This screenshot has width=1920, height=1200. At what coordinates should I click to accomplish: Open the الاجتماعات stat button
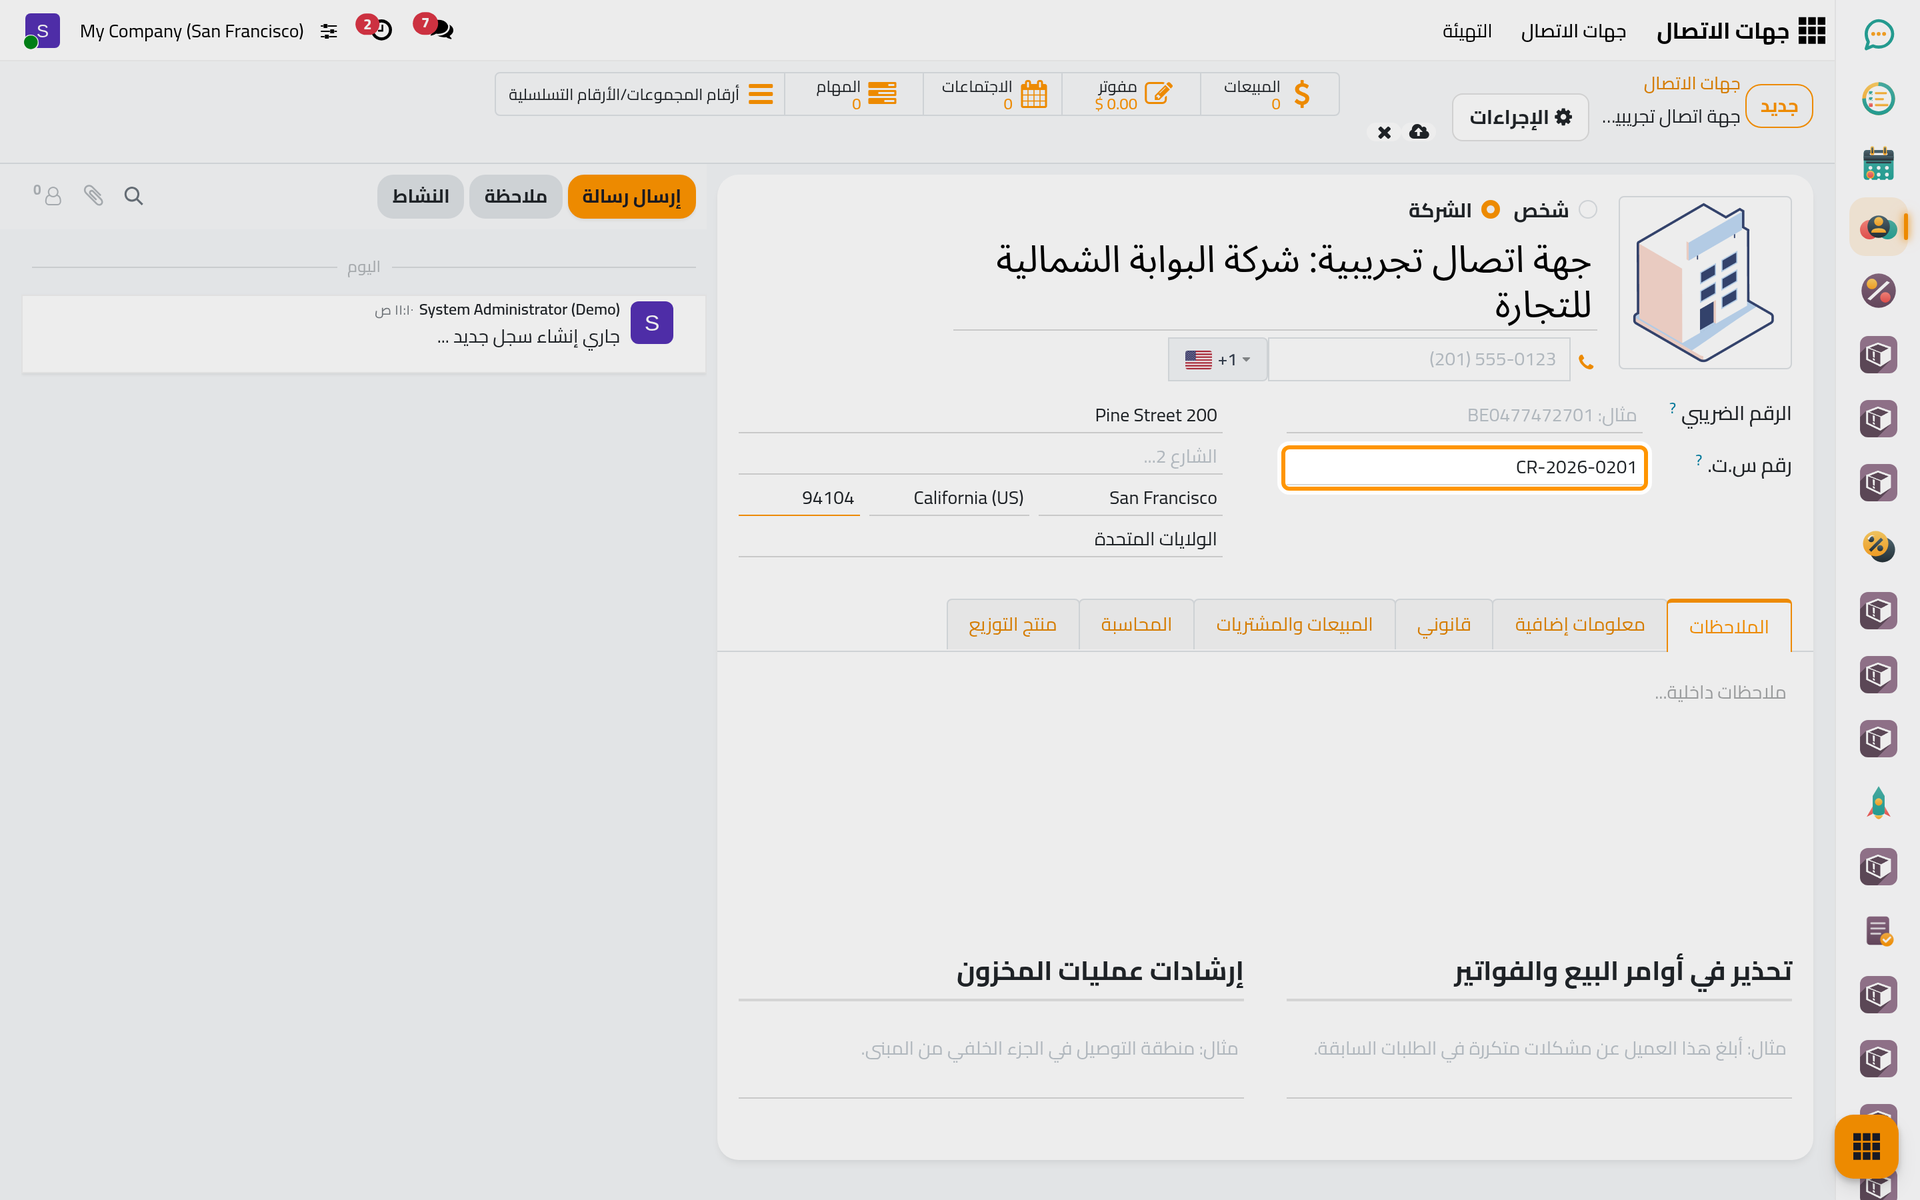(992, 94)
